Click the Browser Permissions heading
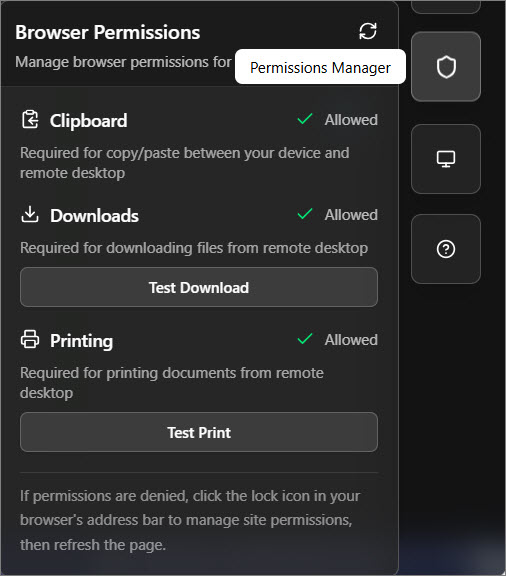 (108, 32)
